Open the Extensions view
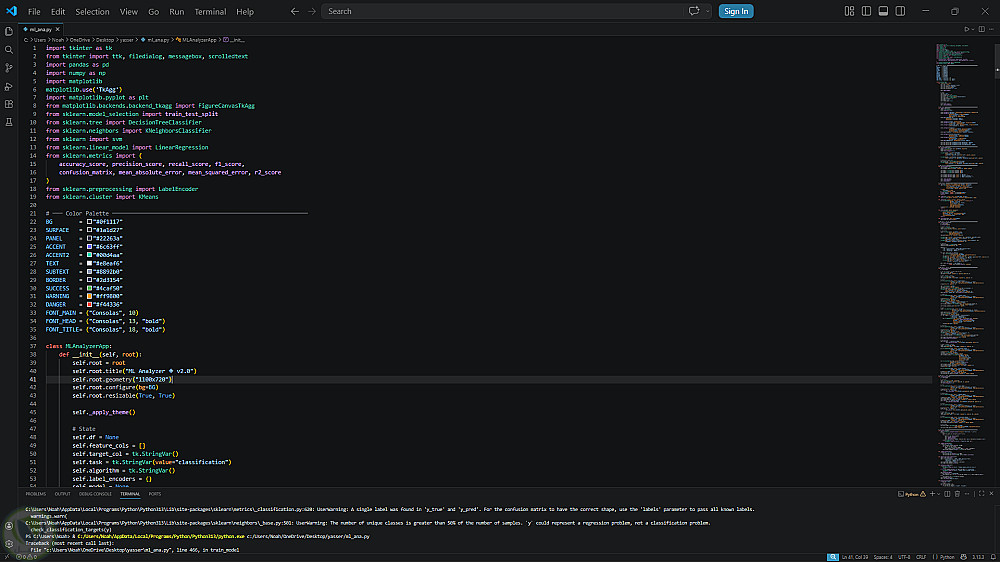Screen dimensions: 1000x562 [x=9, y=104]
